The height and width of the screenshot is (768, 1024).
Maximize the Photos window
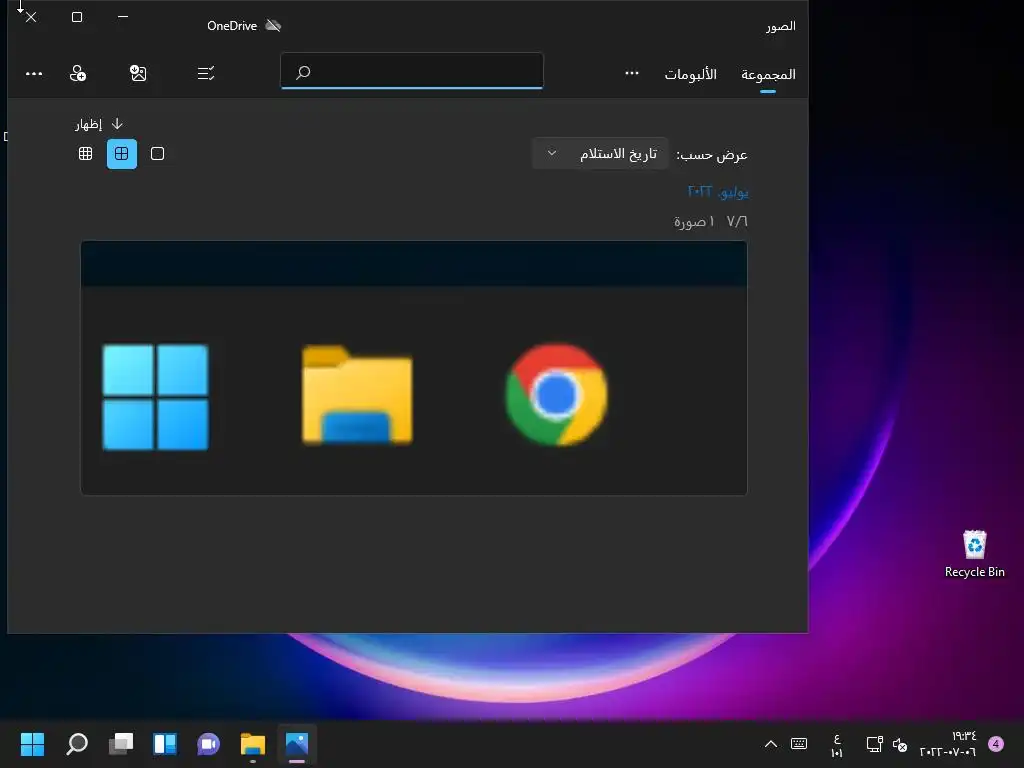(77, 16)
